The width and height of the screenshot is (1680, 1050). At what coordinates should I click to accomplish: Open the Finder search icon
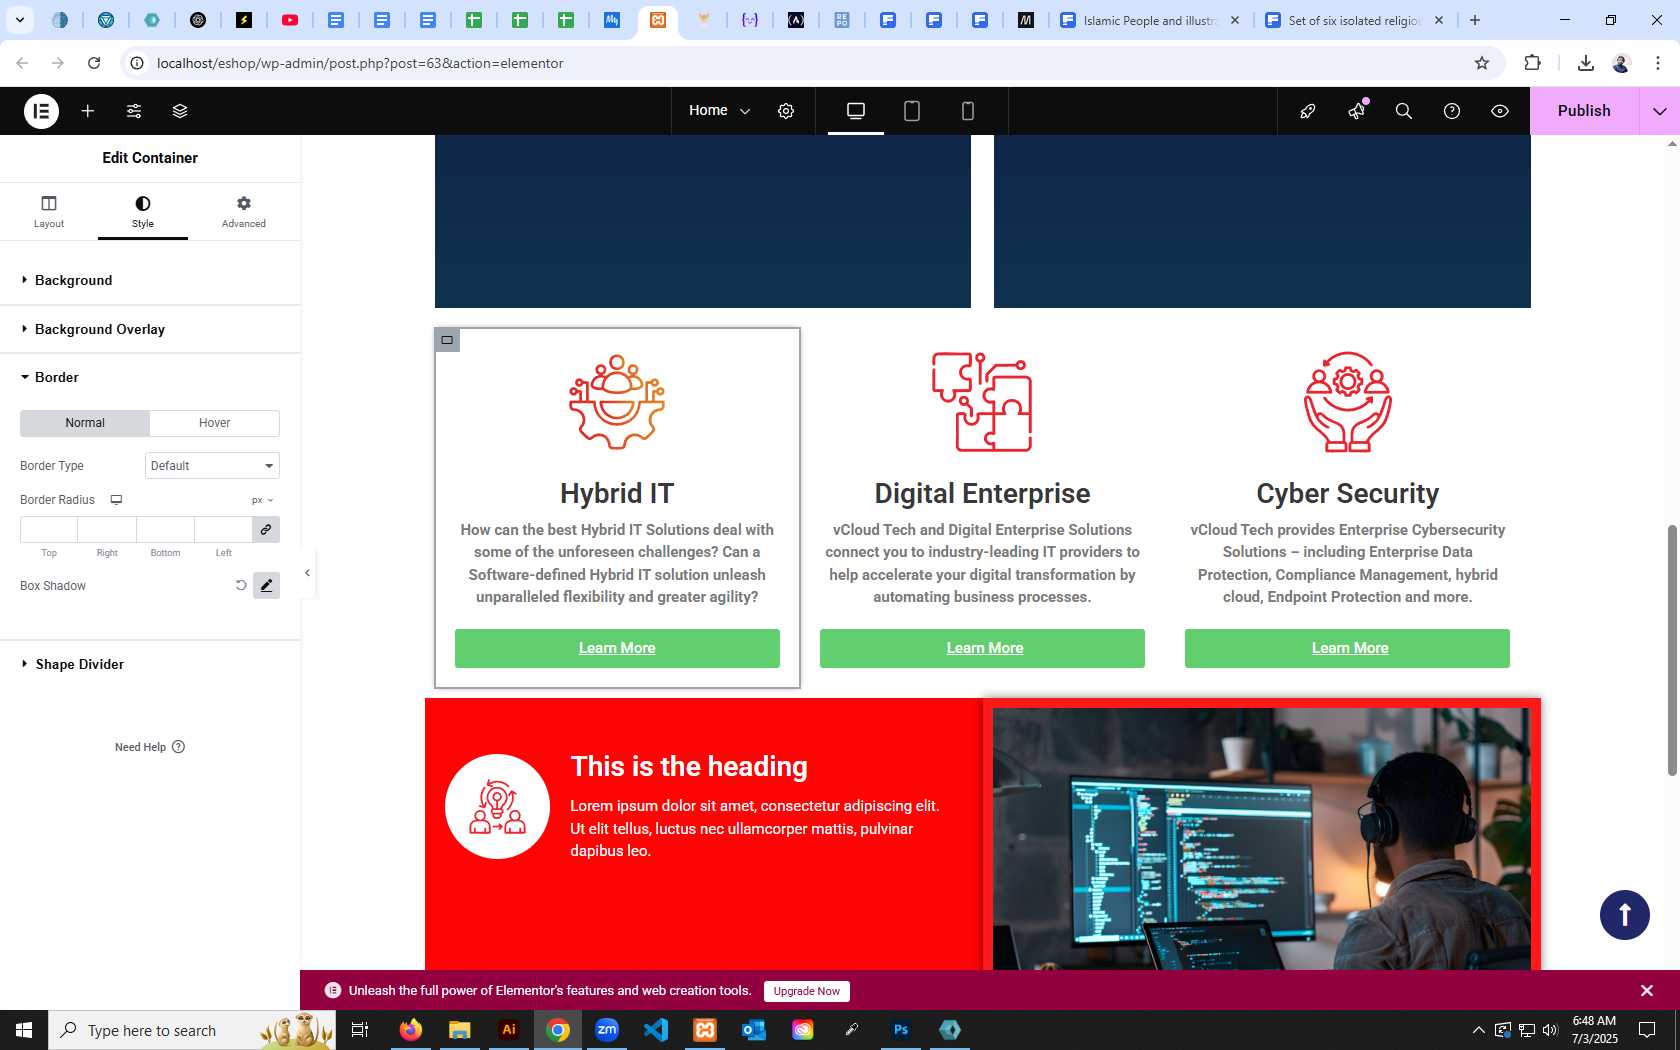click(1404, 111)
